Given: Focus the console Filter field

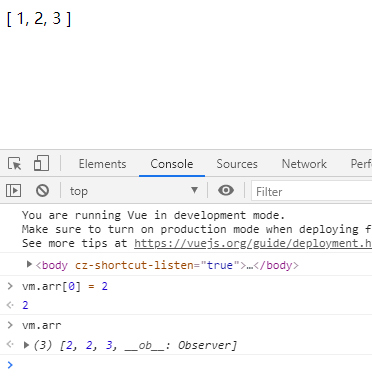Looking at the screenshot, I should 312,191.
